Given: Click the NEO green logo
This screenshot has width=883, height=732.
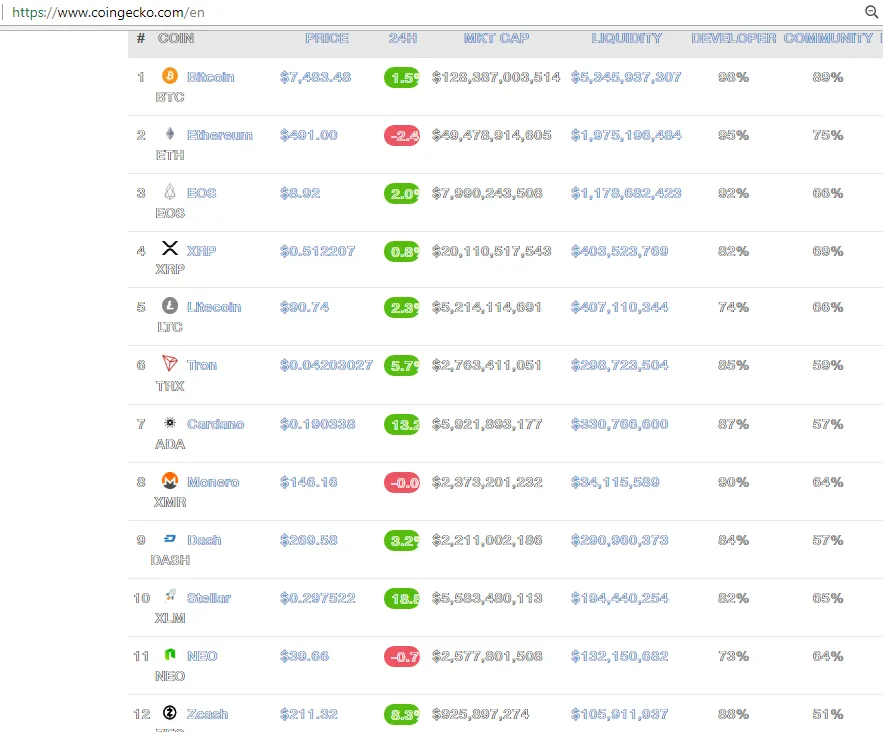Looking at the screenshot, I should pyautogui.click(x=170, y=654).
